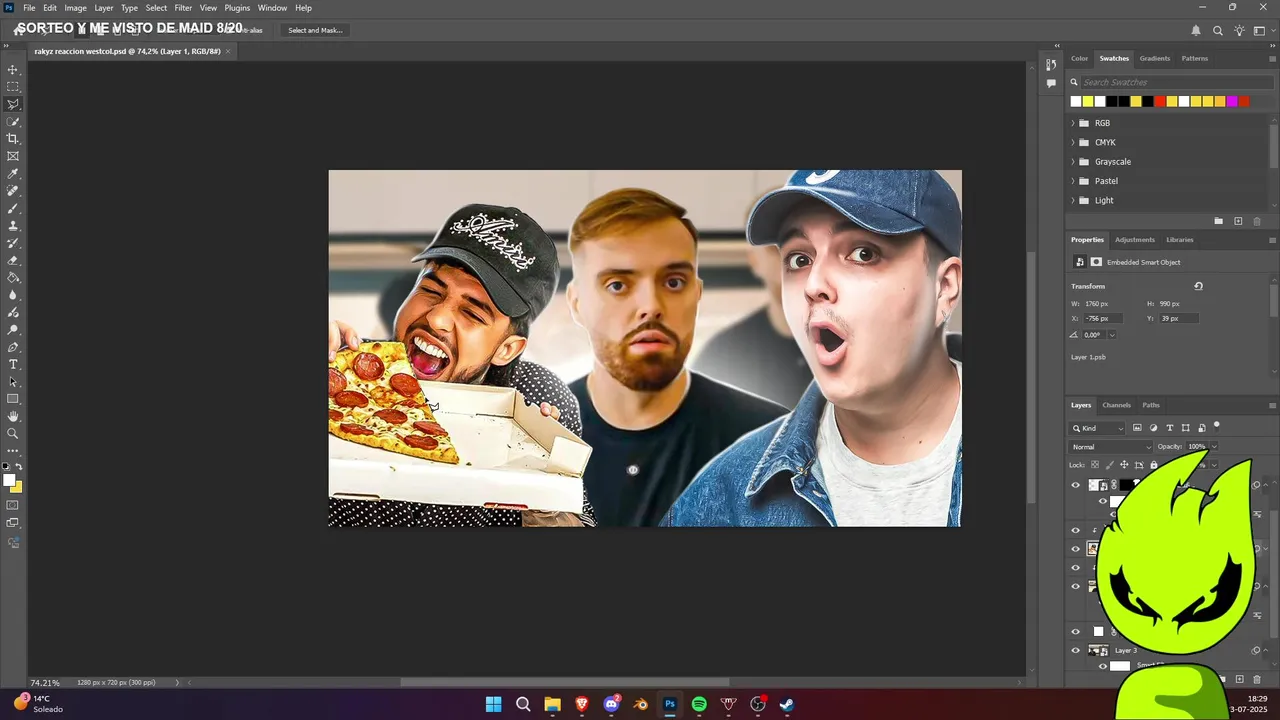This screenshot has width=1280, height=720.
Task: Select the Pen tool
Action: coord(13,347)
